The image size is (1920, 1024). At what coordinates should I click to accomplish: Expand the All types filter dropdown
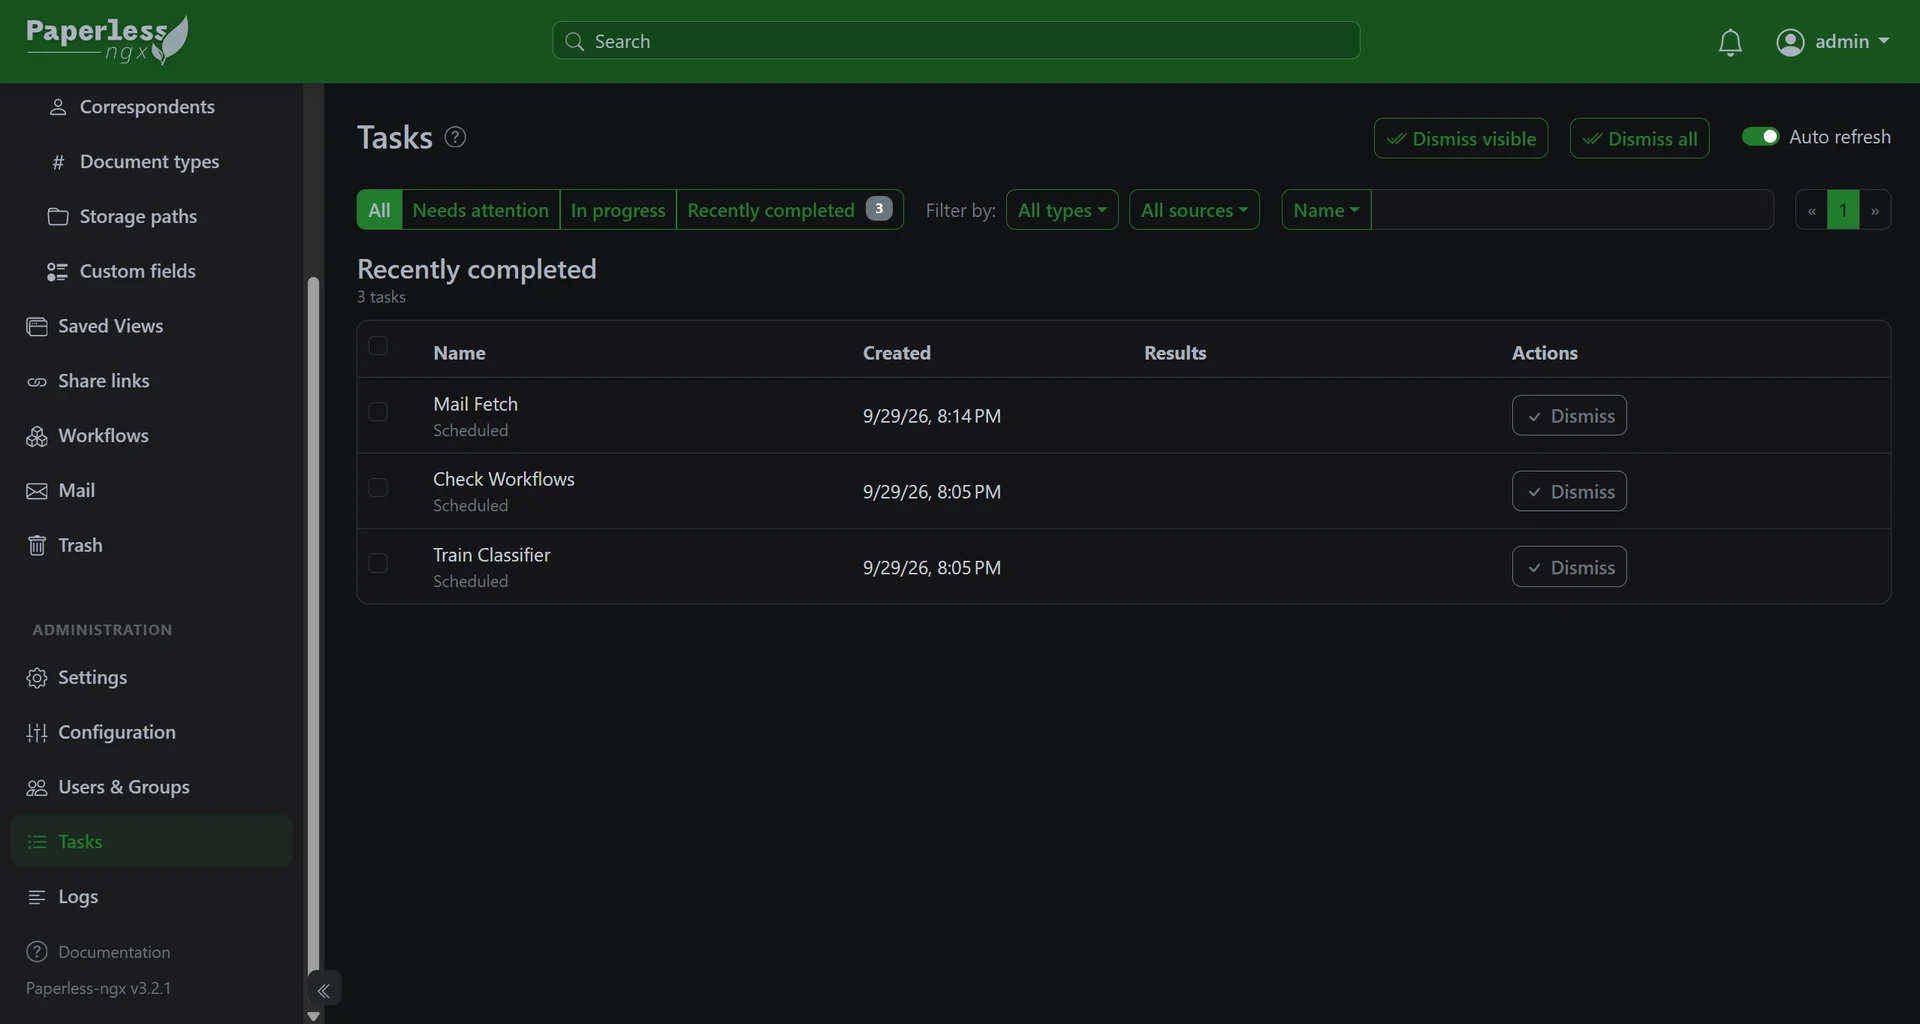click(1062, 210)
